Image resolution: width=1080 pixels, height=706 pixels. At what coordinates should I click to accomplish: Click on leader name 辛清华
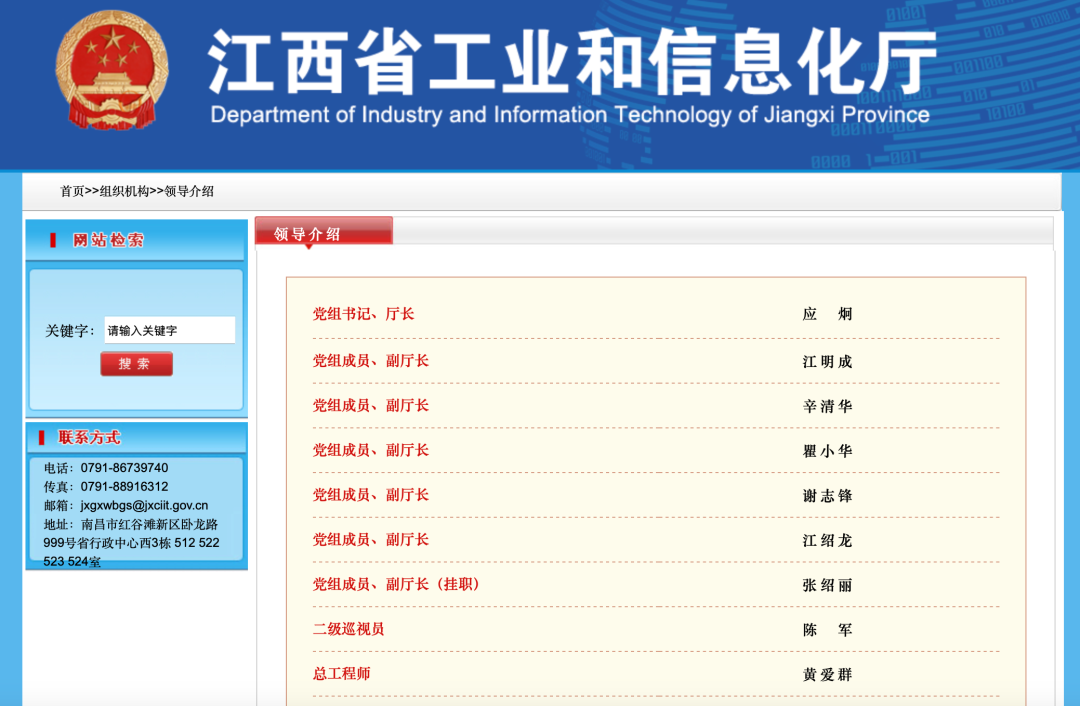827,406
